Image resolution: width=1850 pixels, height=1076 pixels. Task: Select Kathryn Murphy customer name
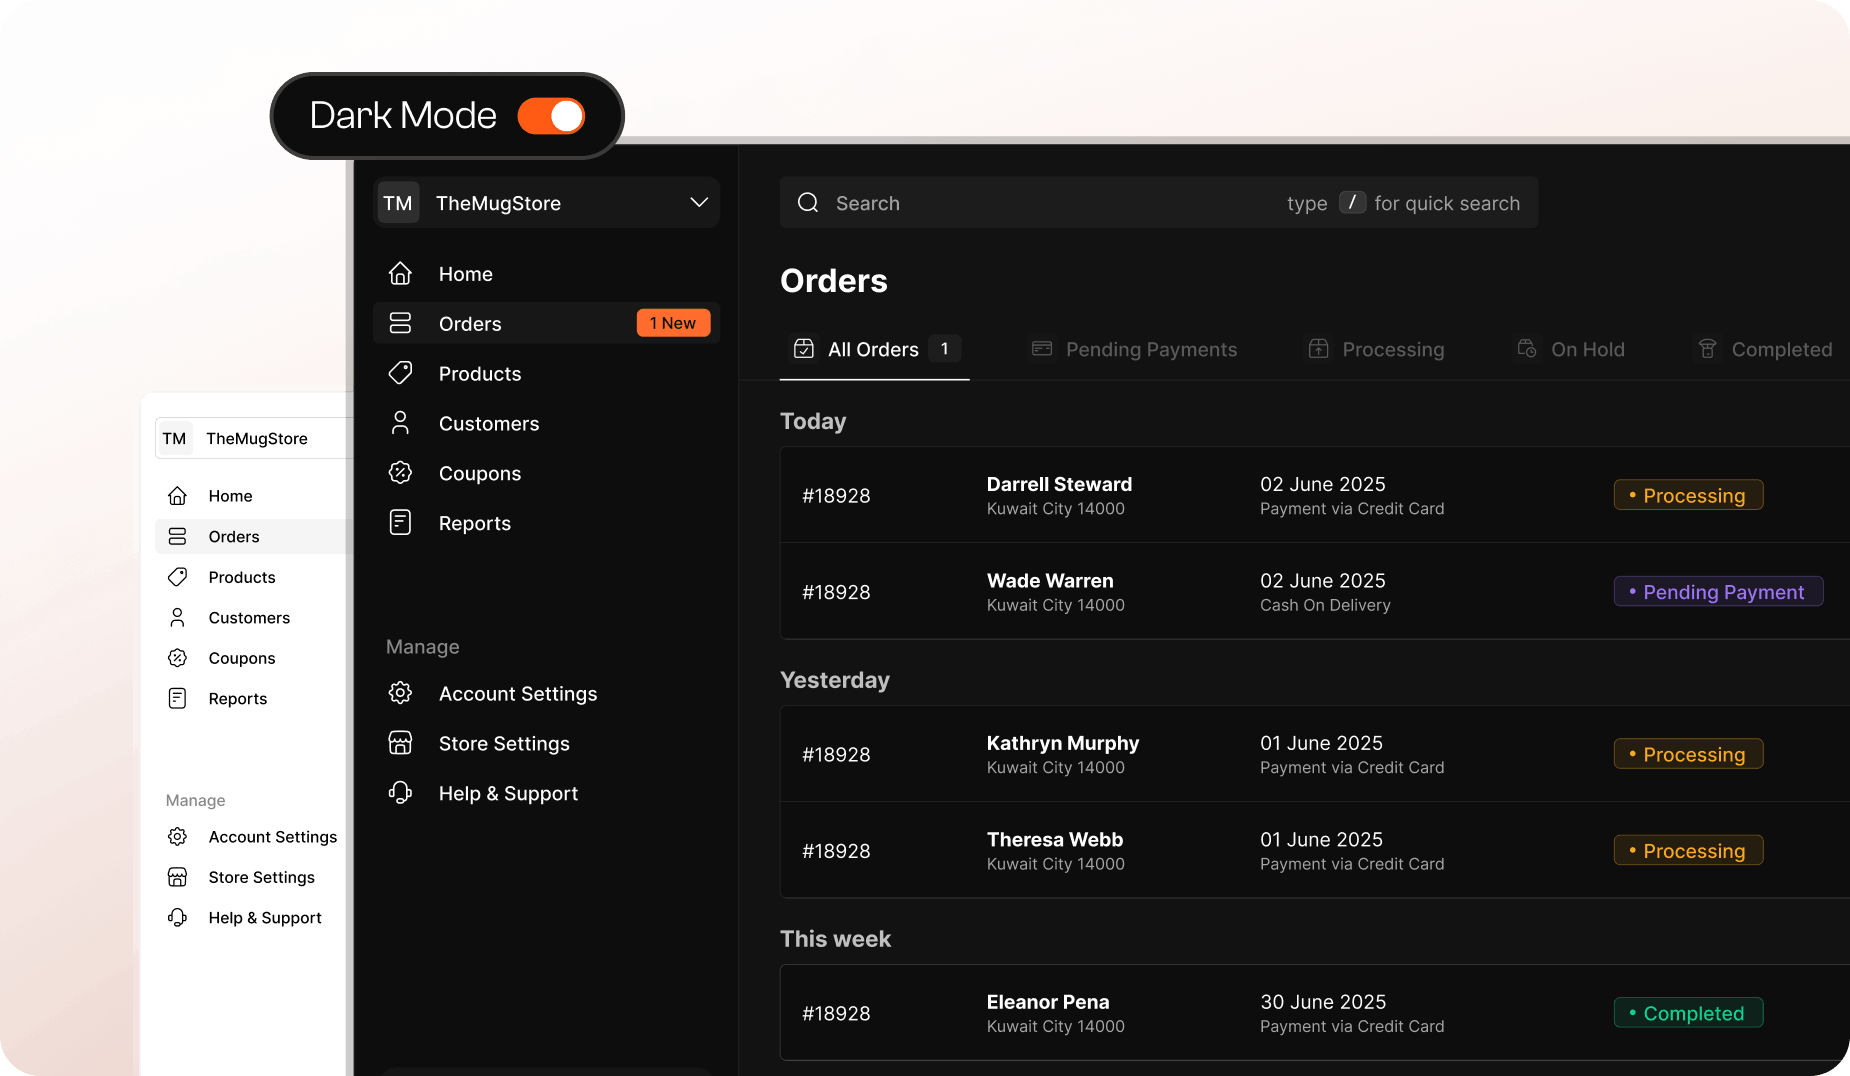1062,743
